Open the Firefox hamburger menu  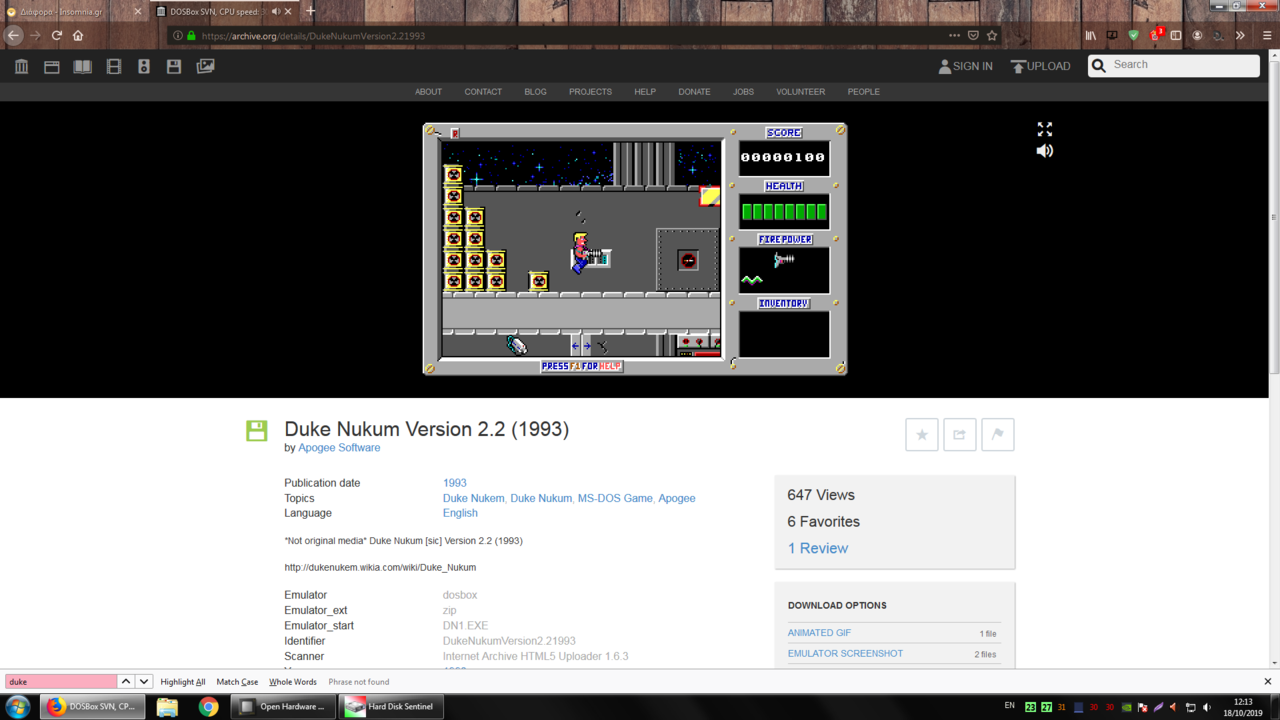click(1267, 35)
